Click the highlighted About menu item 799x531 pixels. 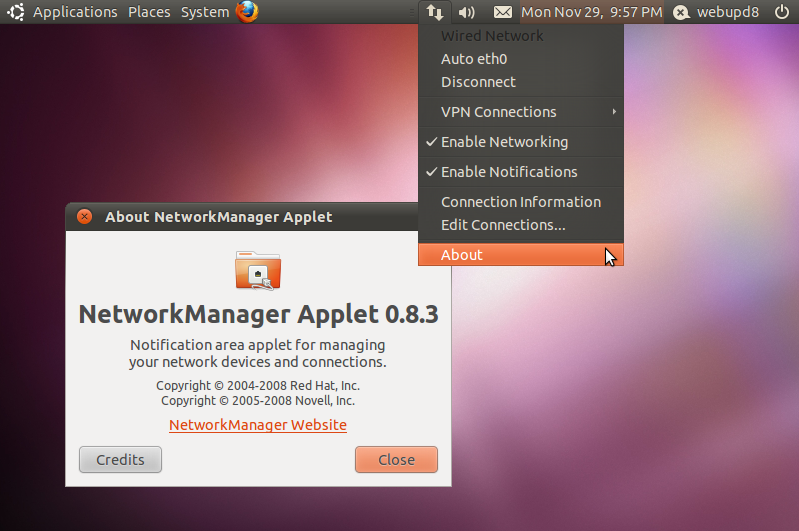521,254
